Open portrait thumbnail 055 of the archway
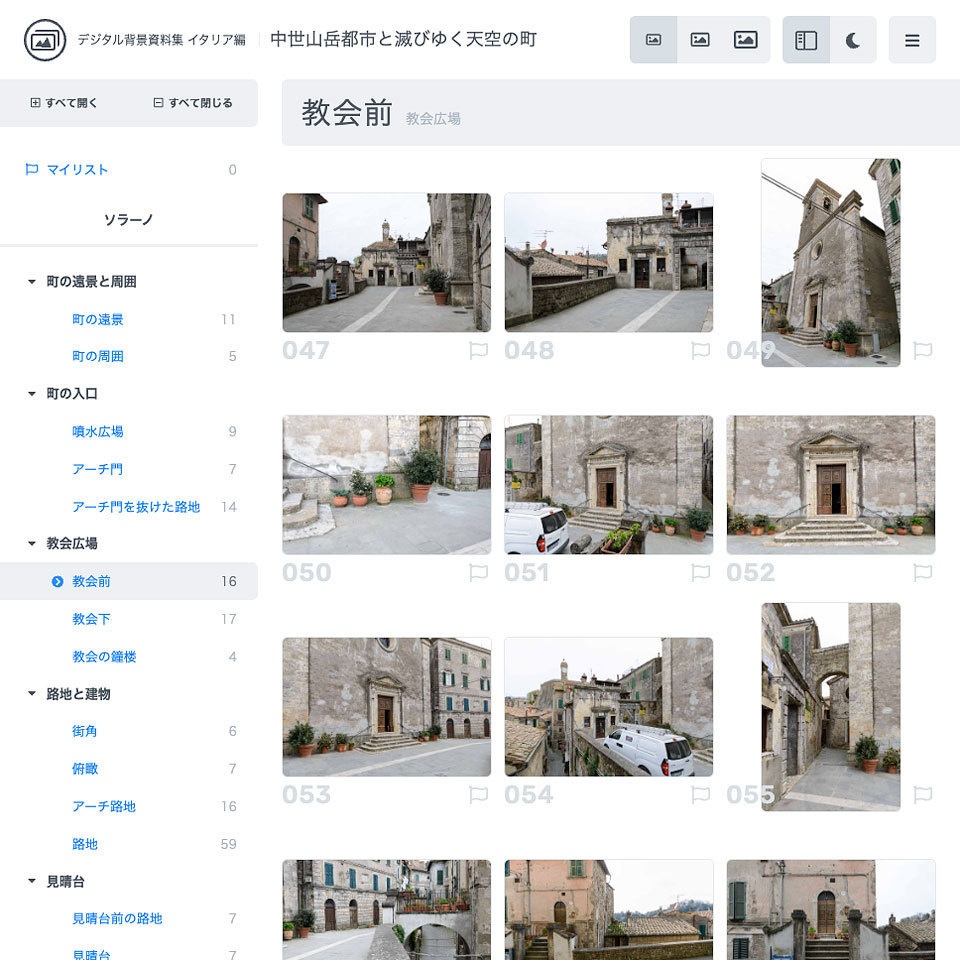The image size is (960, 960). pos(831,707)
